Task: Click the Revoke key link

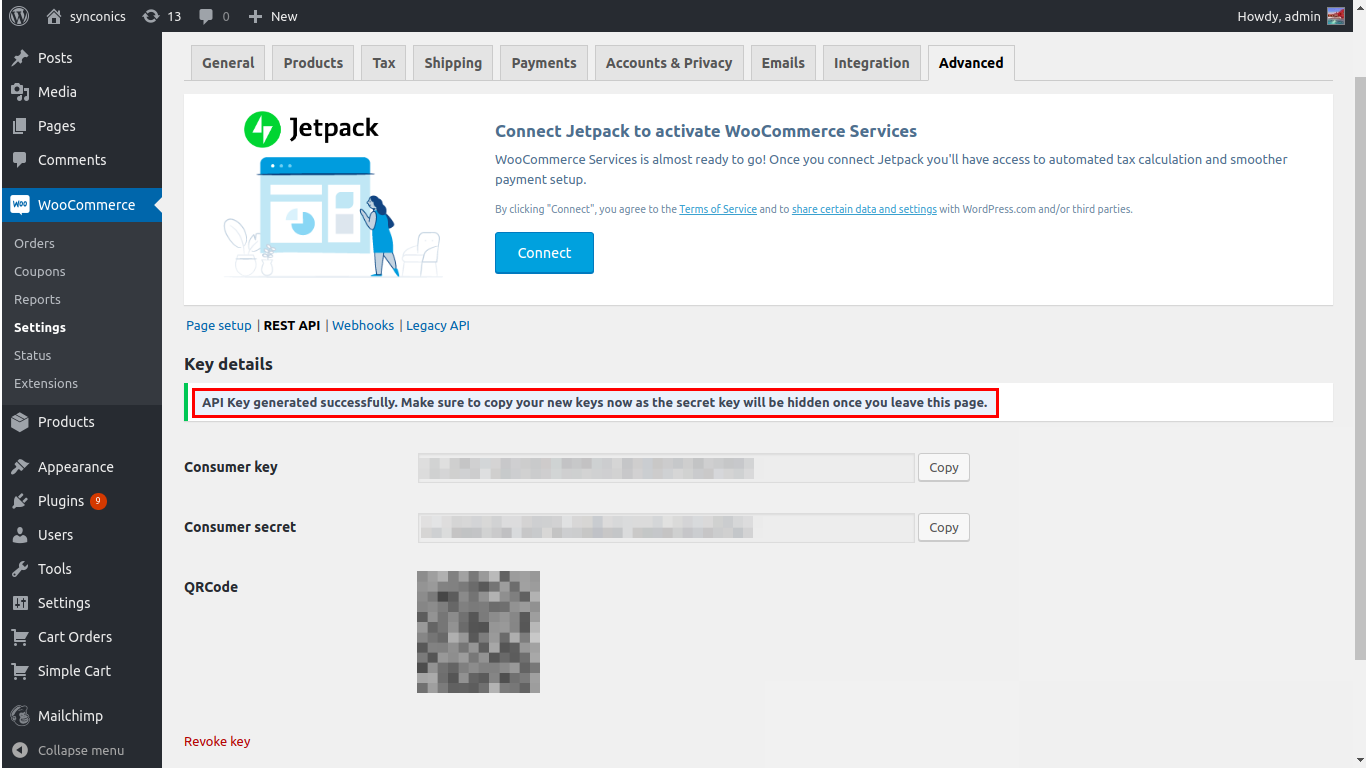Action: click(x=217, y=741)
